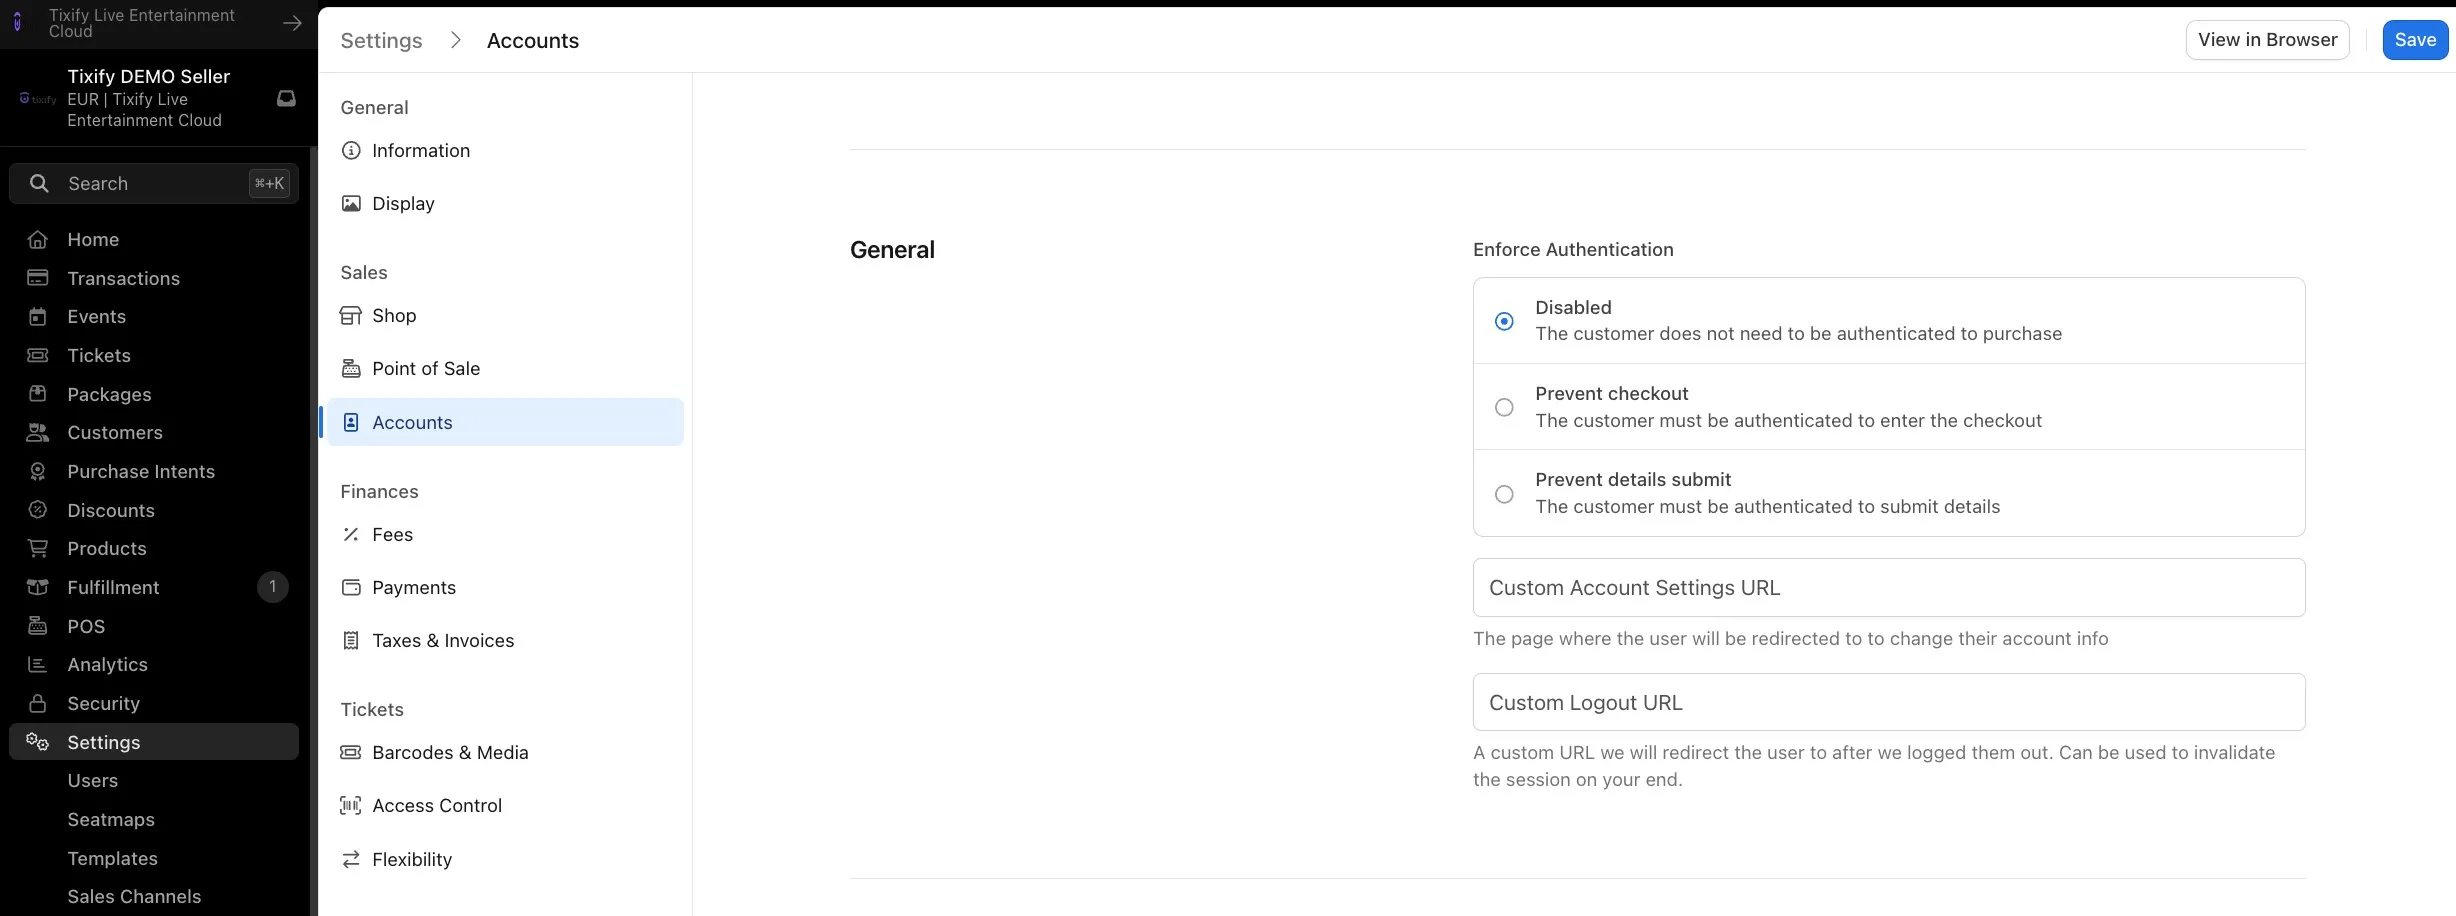The width and height of the screenshot is (2456, 916).
Task: Open Taxes & Invoices settings
Action: [x=505, y=640]
